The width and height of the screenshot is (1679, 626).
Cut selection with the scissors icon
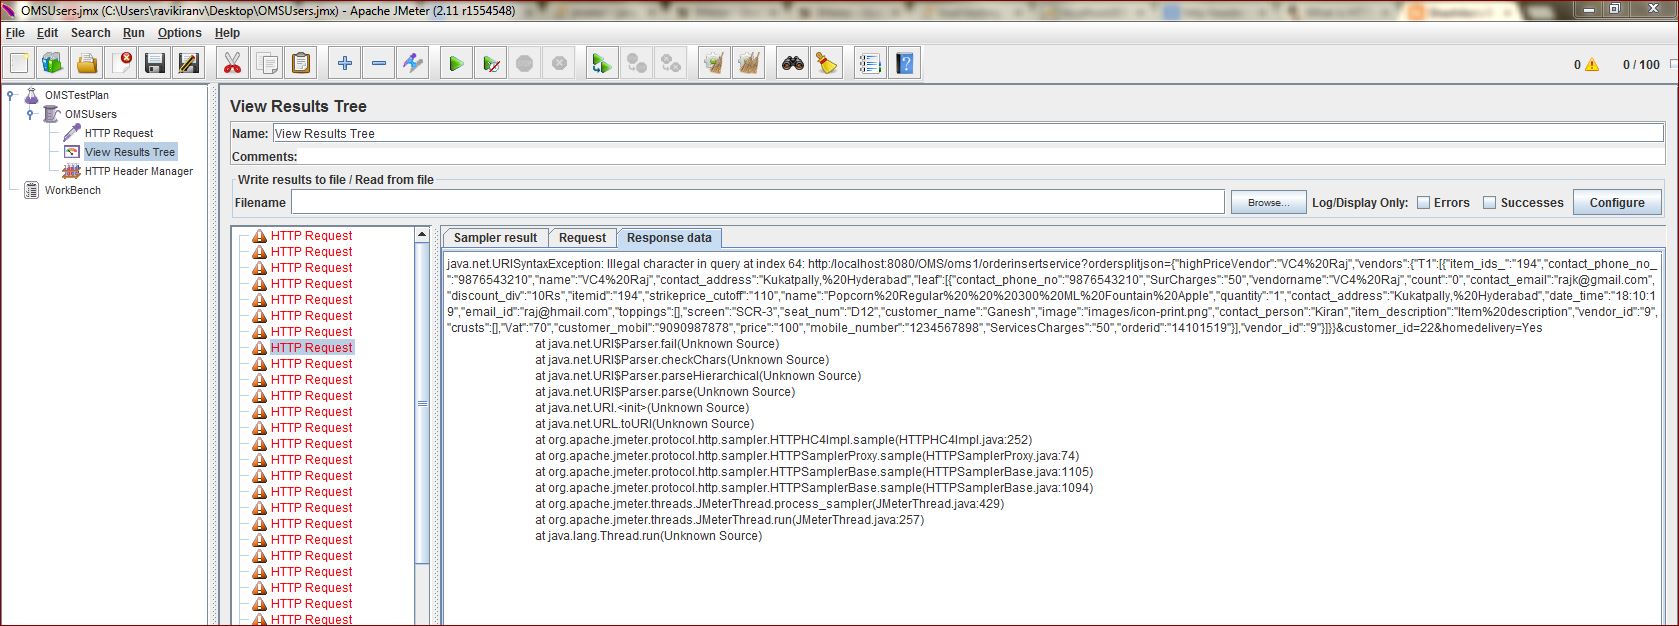[232, 64]
